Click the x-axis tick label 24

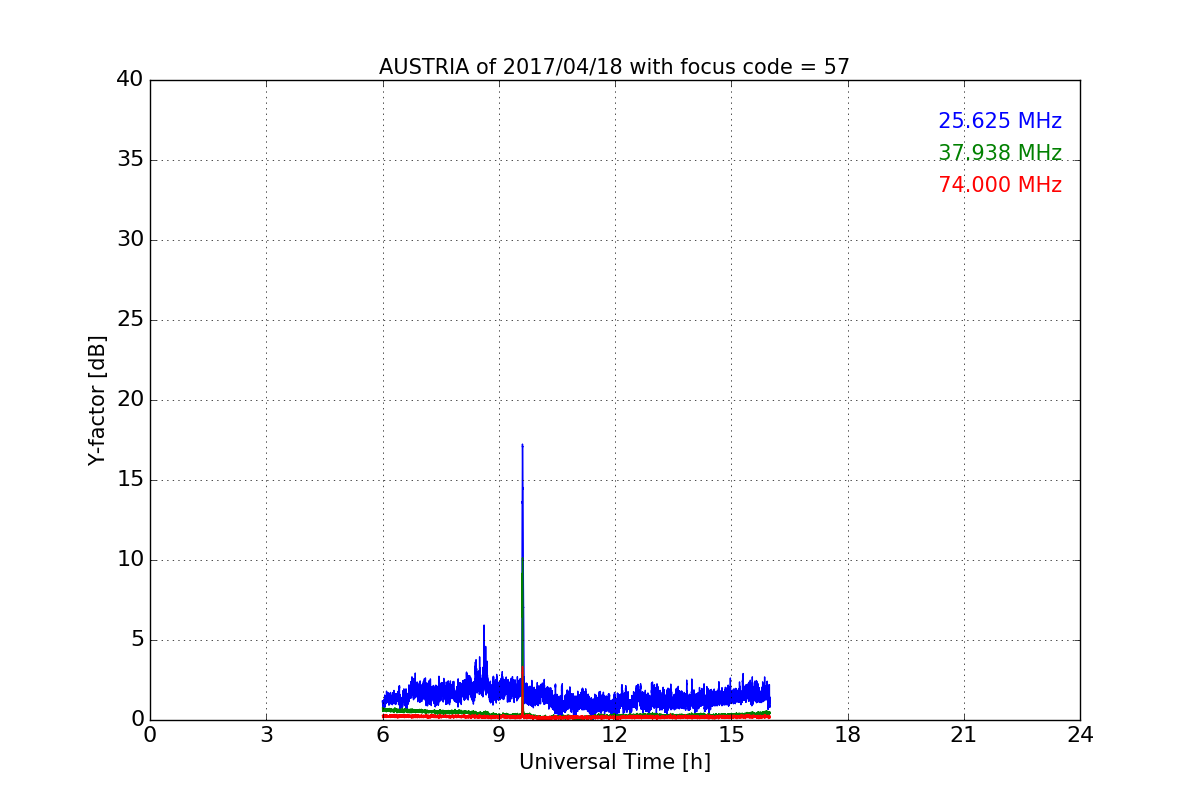point(1080,735)
